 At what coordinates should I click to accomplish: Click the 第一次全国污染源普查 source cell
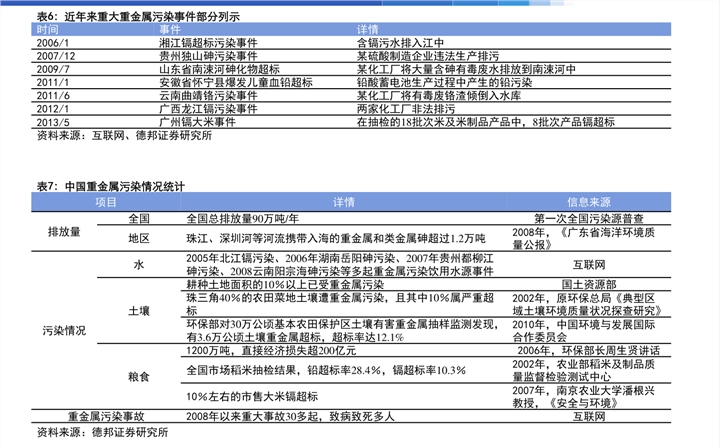tap(589, 218)
